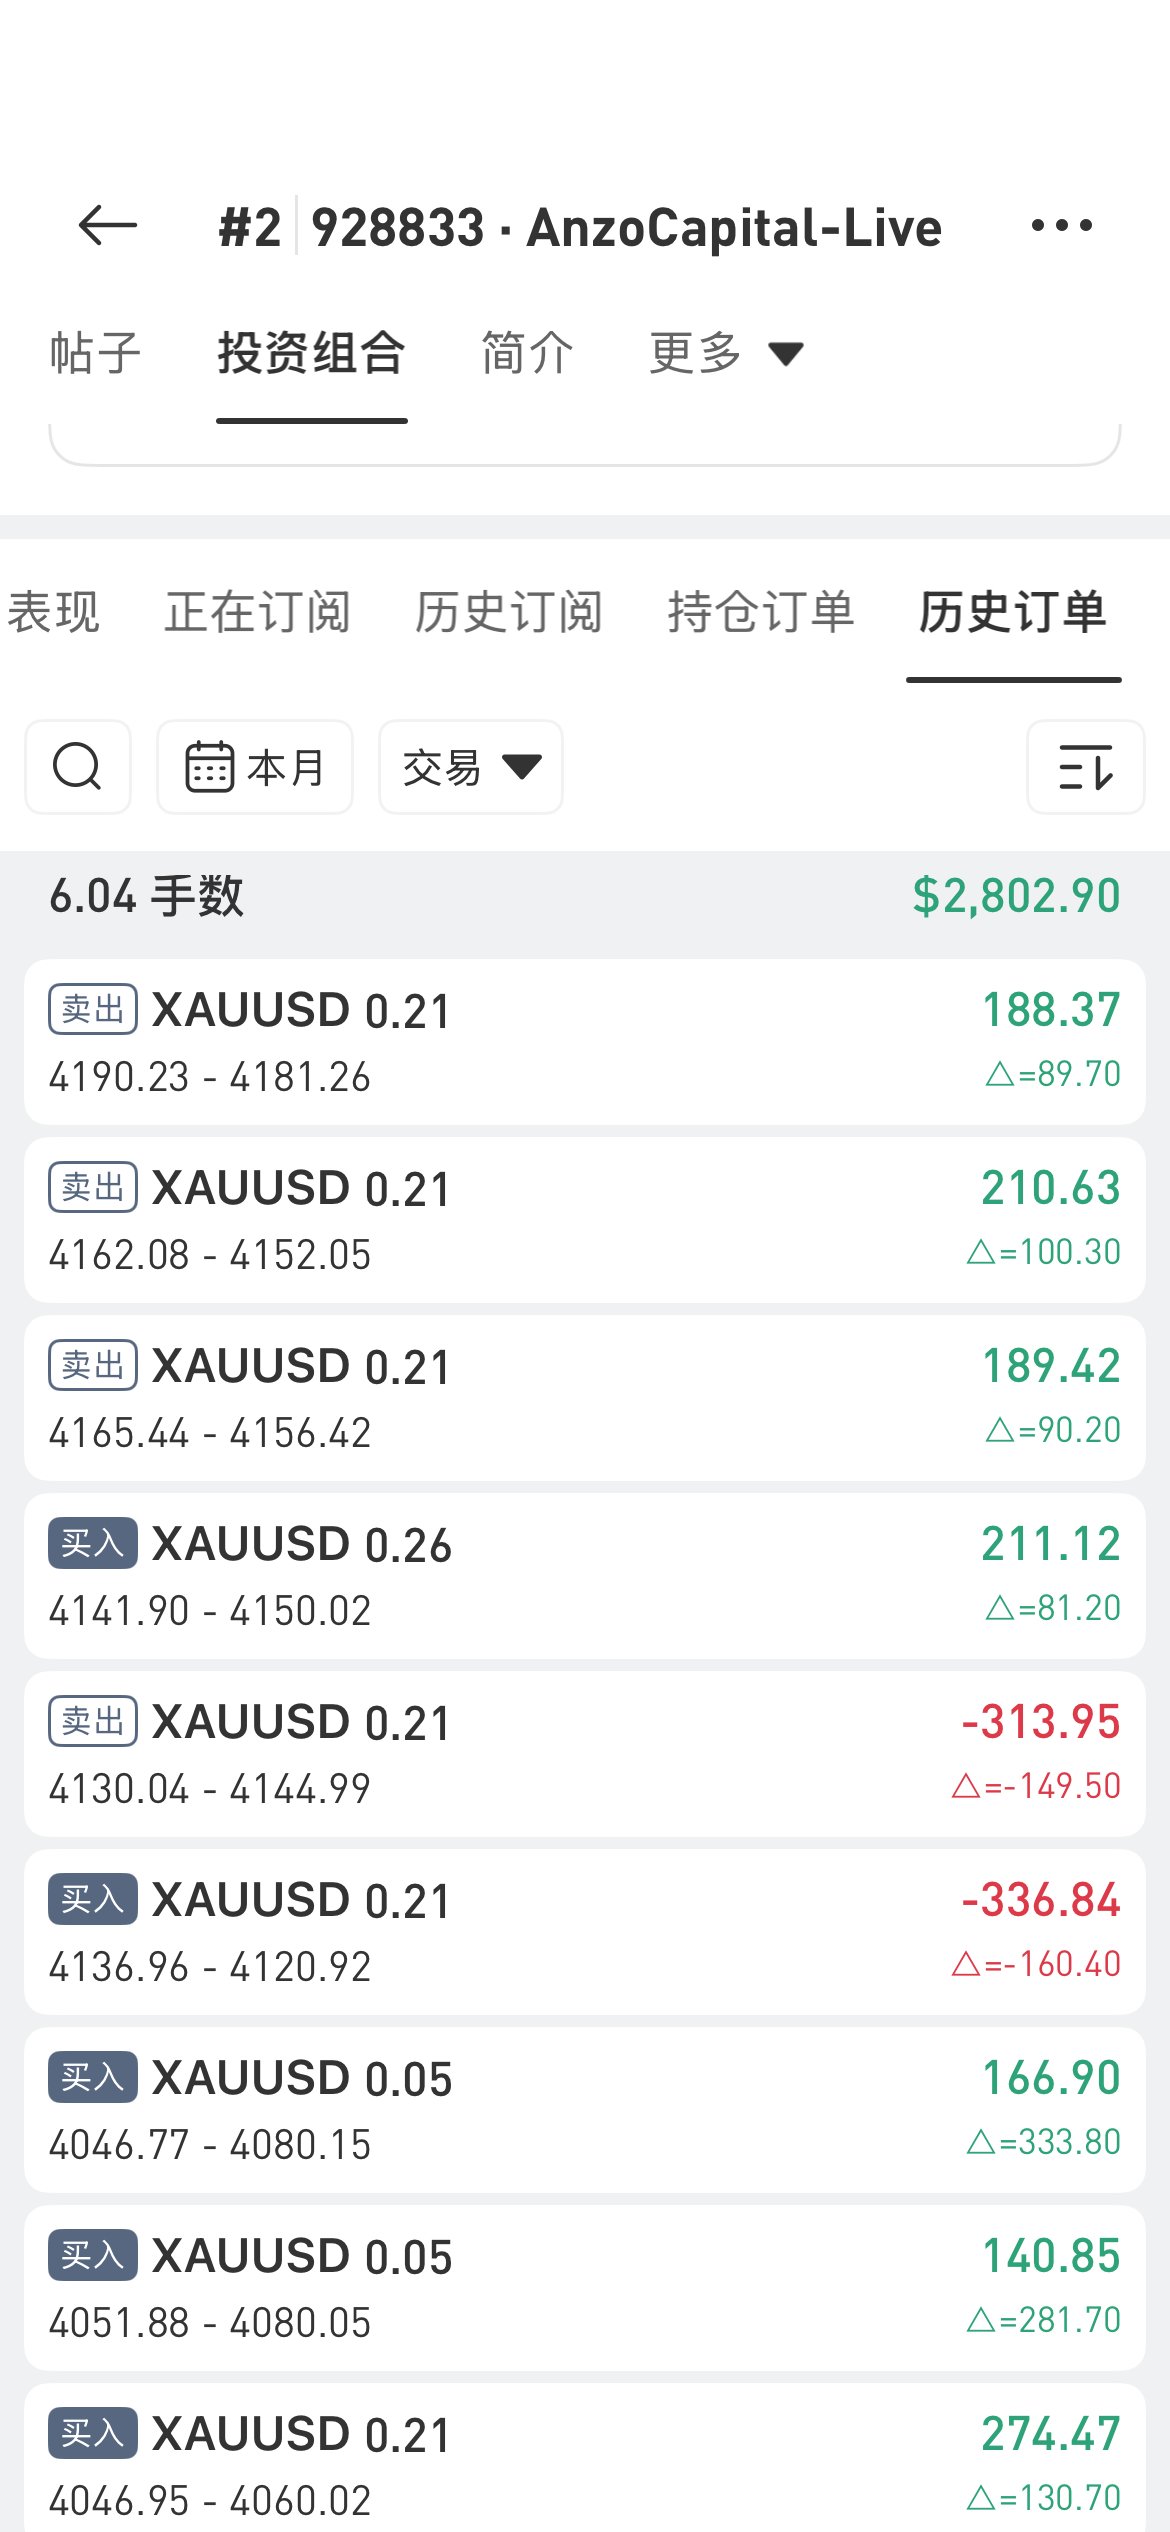Open the sort order icon
Image resolution: width=1170 pixels, height=2532 pixels.
[x=1085, y=767]
